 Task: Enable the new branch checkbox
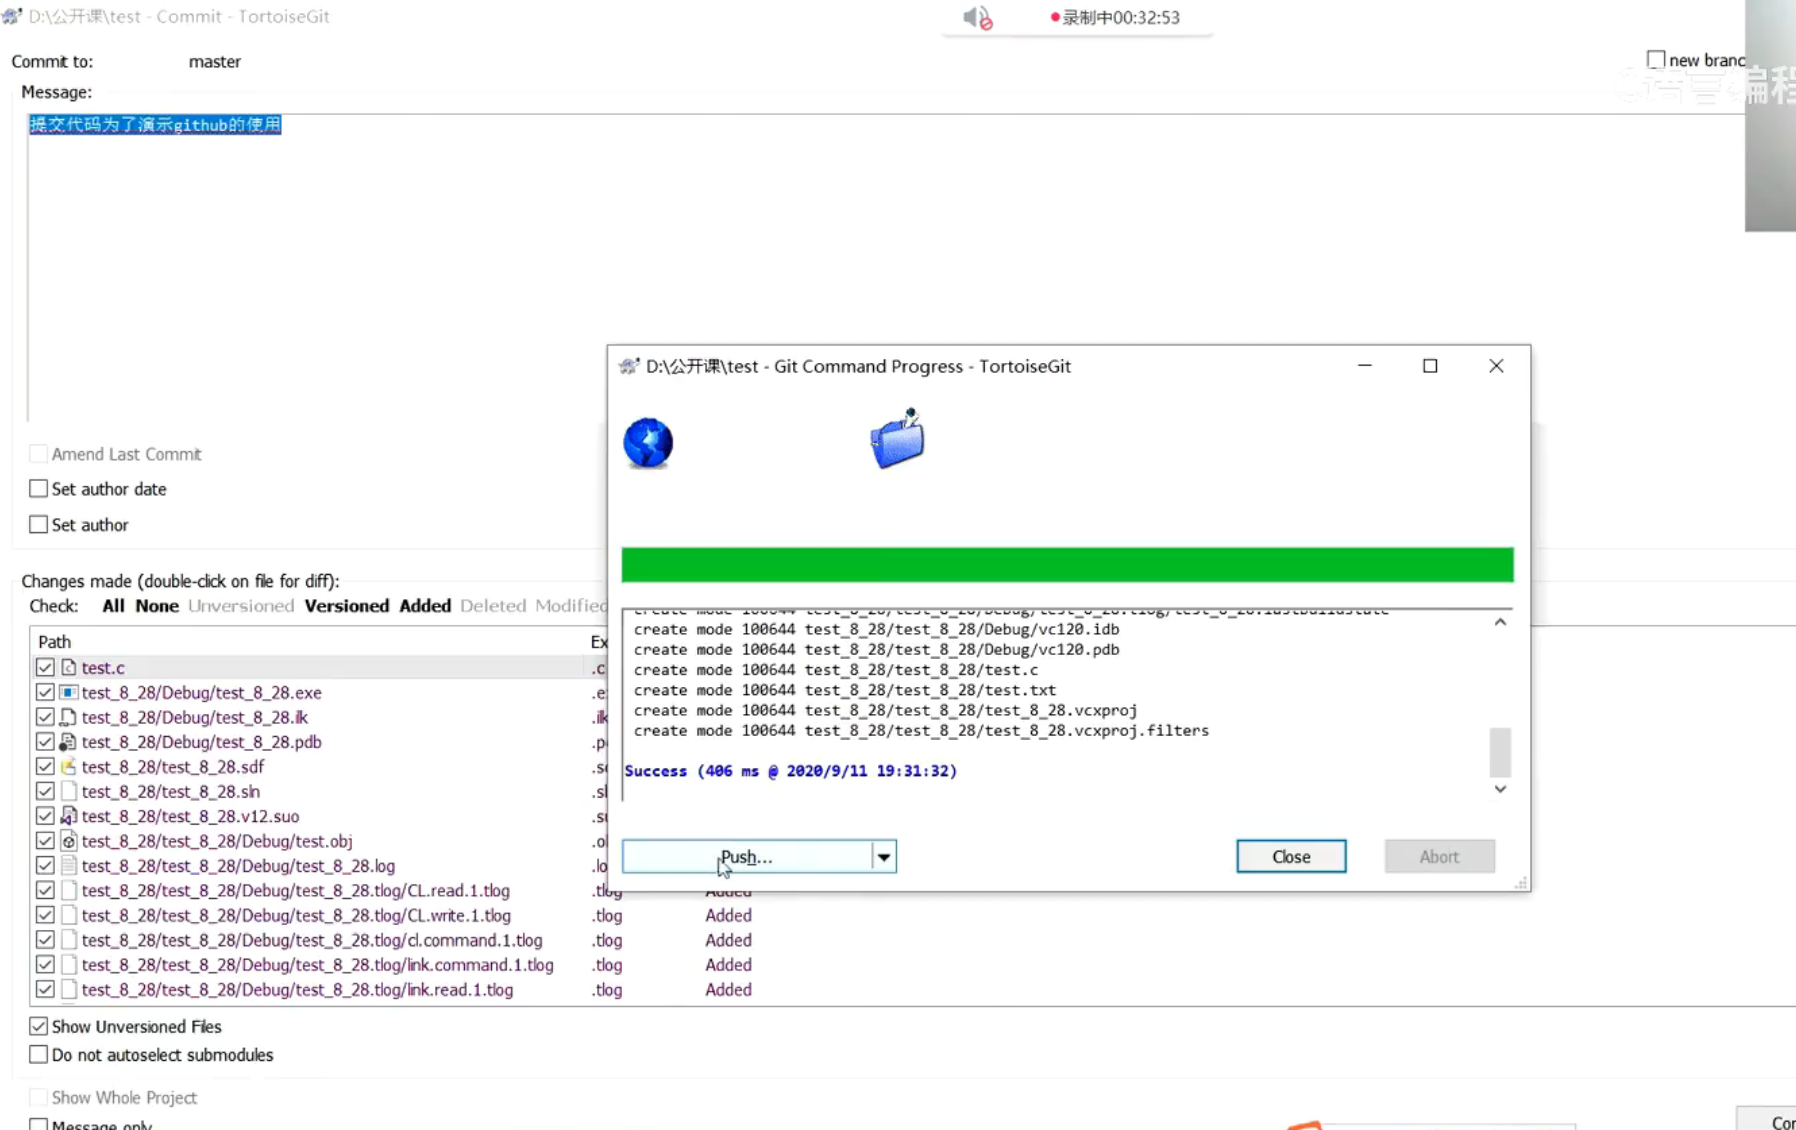tap(1656, 60)
